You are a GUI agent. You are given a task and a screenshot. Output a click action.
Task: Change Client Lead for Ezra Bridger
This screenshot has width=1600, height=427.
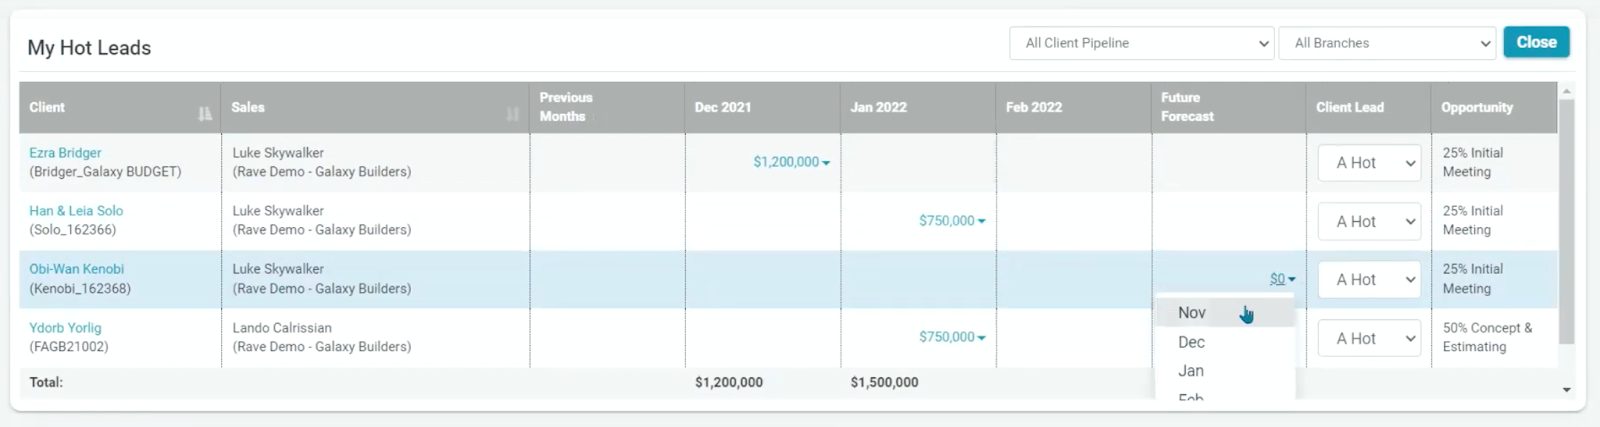tap(1369, 163)
